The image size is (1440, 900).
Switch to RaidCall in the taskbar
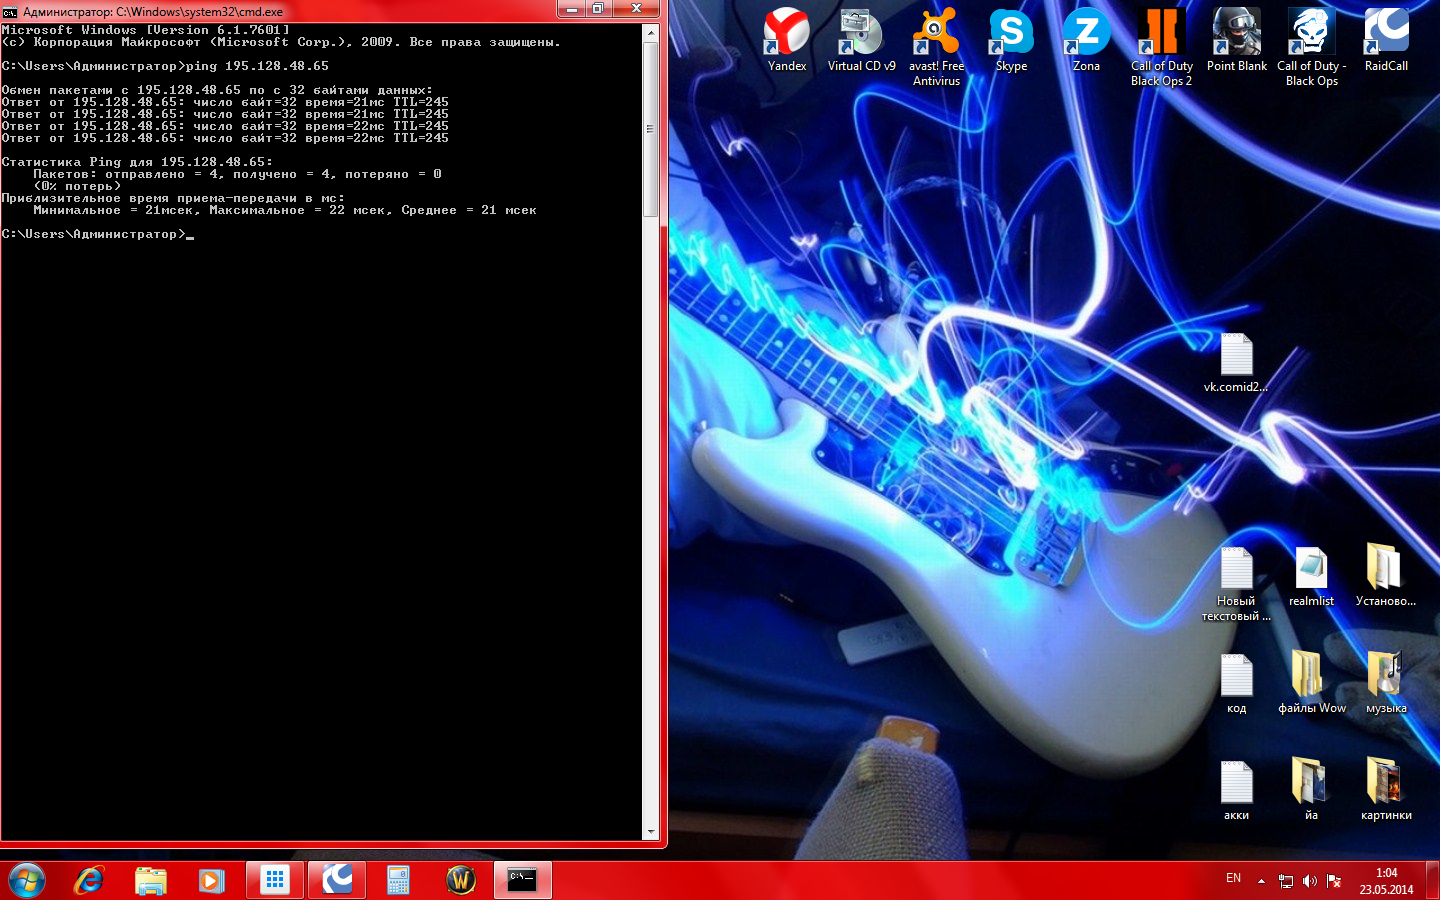[337, 880]
